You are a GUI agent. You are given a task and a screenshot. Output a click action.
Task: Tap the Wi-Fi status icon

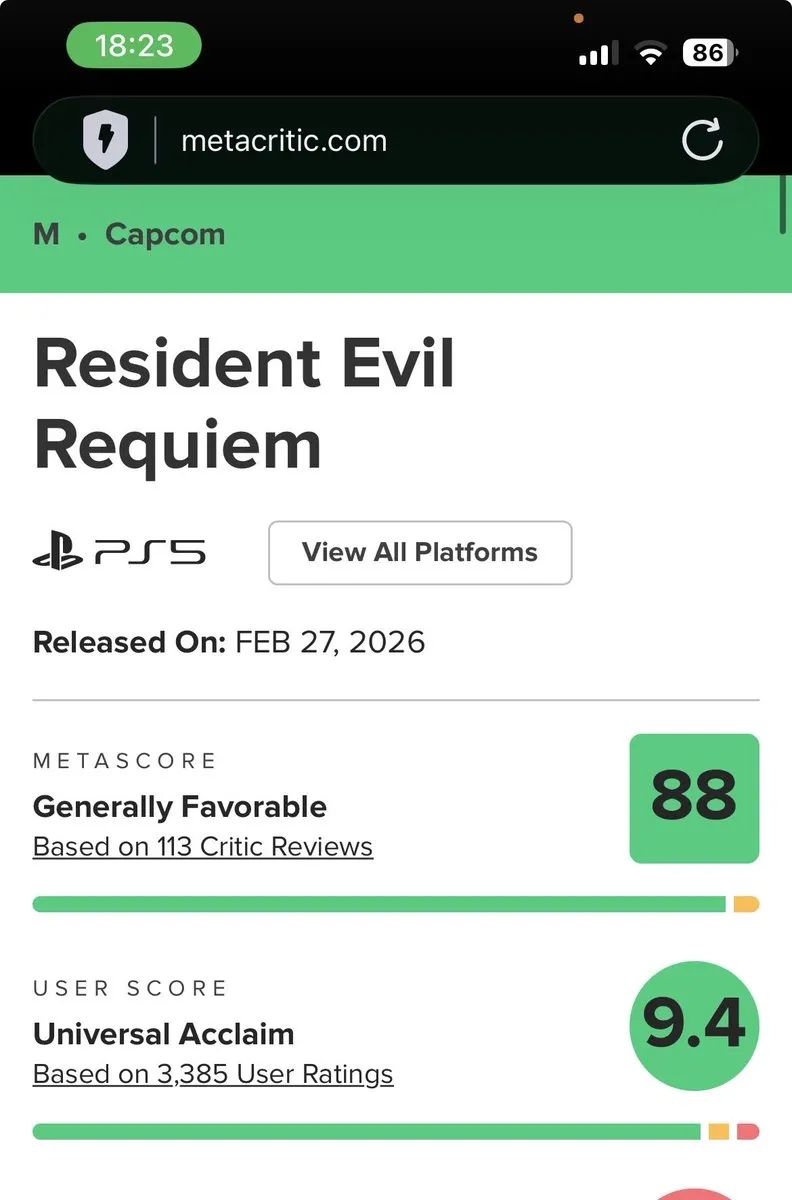point(651,53)
